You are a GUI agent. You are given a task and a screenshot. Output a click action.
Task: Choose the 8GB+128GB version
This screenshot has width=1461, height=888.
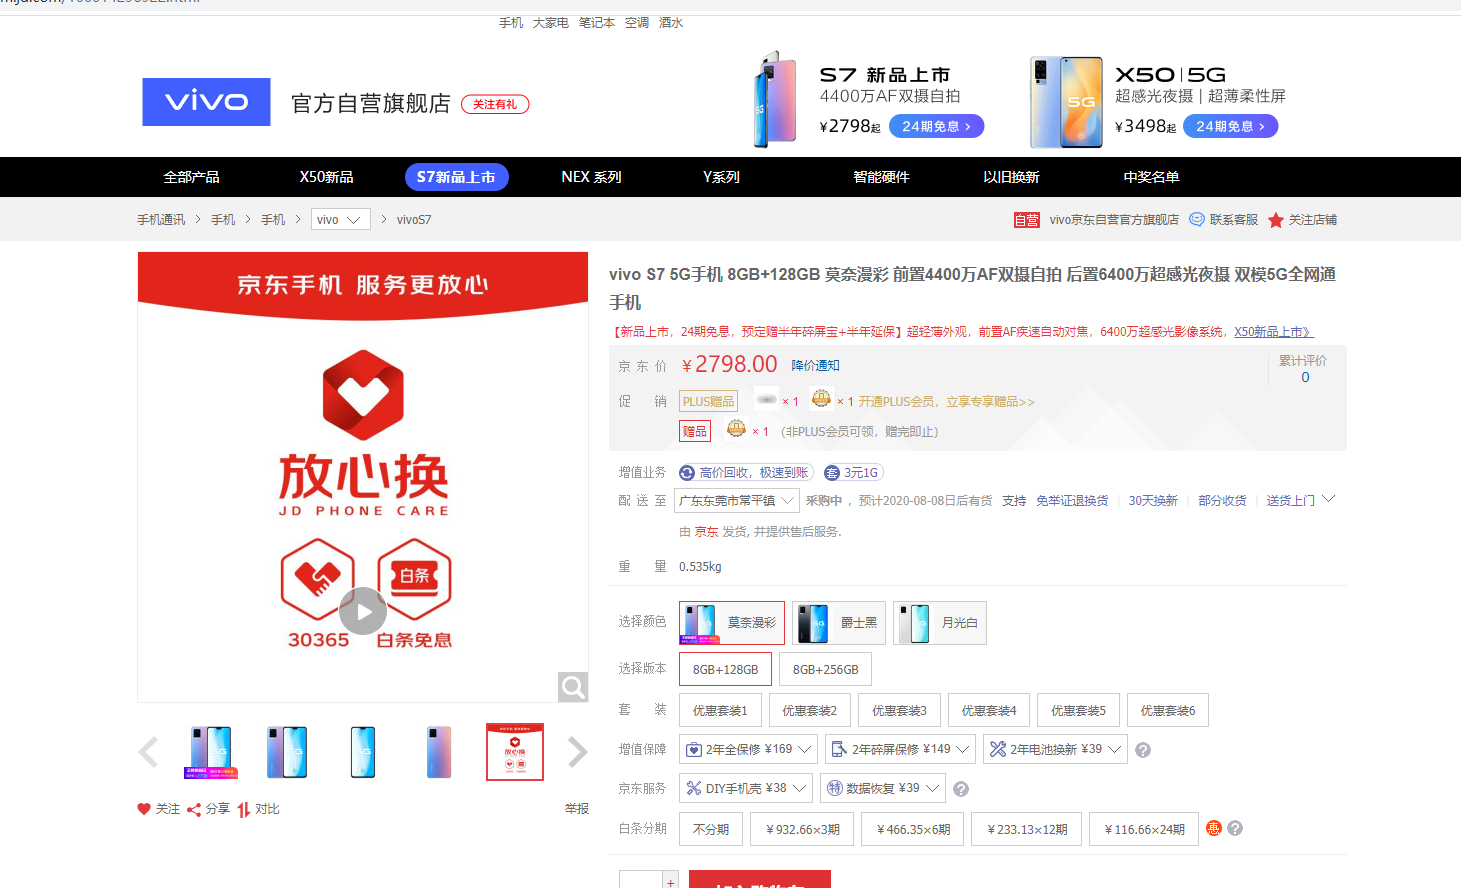point(725,669)
